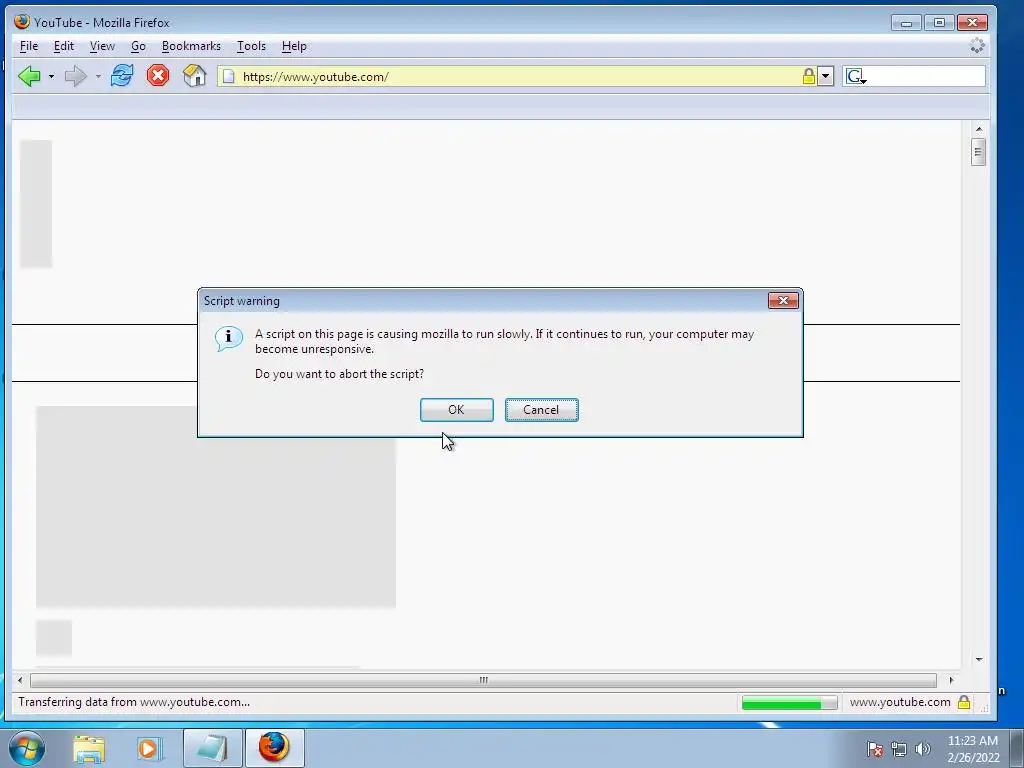Click the information icon in Script warning dialog
The width and height of the screenshot is (1024, 768).
tap(229, 338)
